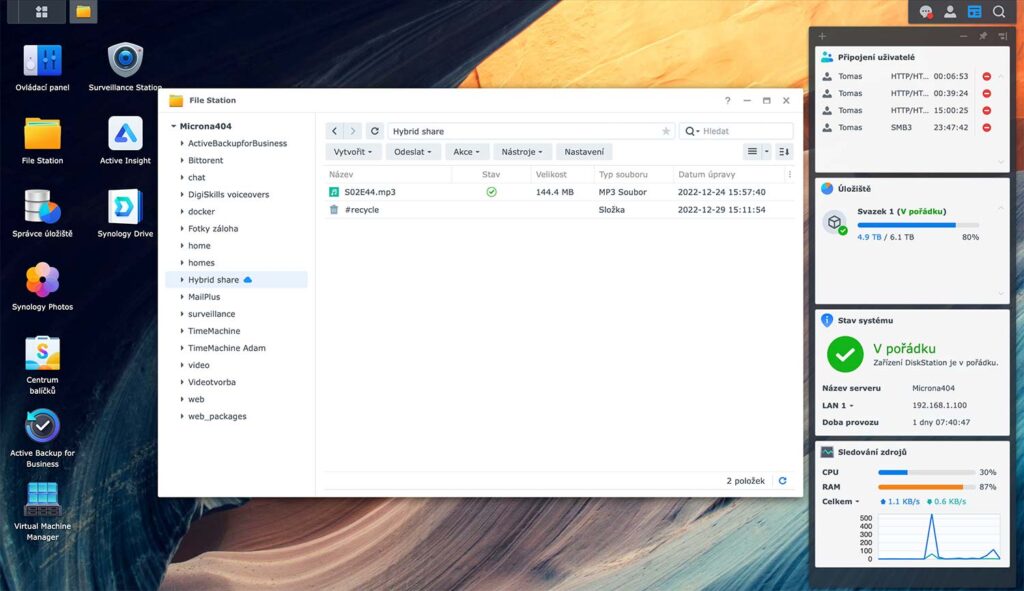Add a widget with plus icon

(822, 36)
